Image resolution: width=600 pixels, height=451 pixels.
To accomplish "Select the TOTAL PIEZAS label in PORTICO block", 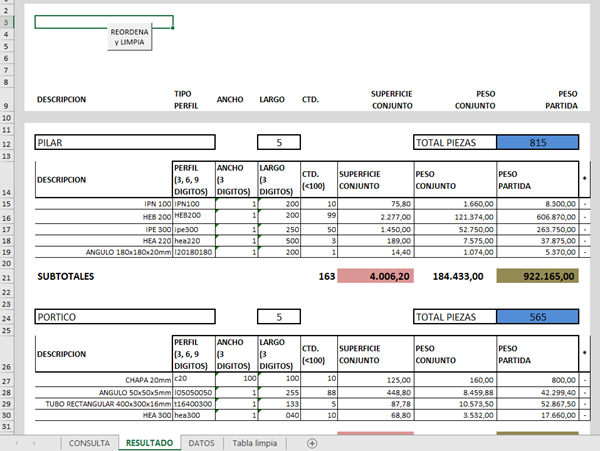I will coord(455,317).
